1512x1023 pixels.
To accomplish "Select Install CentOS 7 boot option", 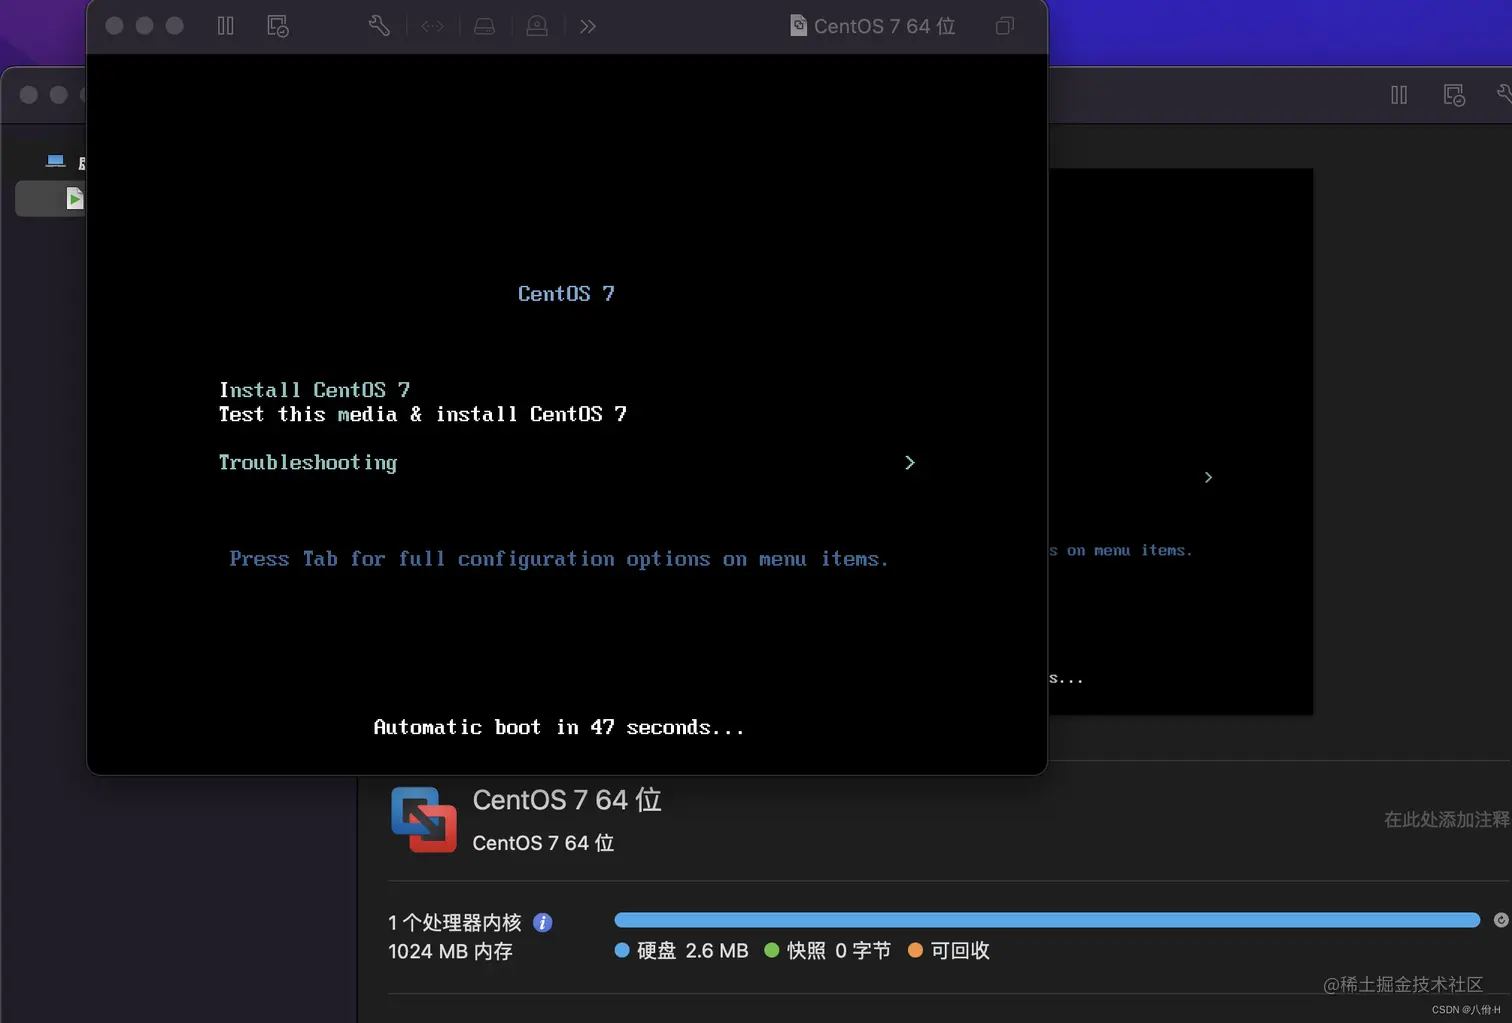I will click(314, 390).
